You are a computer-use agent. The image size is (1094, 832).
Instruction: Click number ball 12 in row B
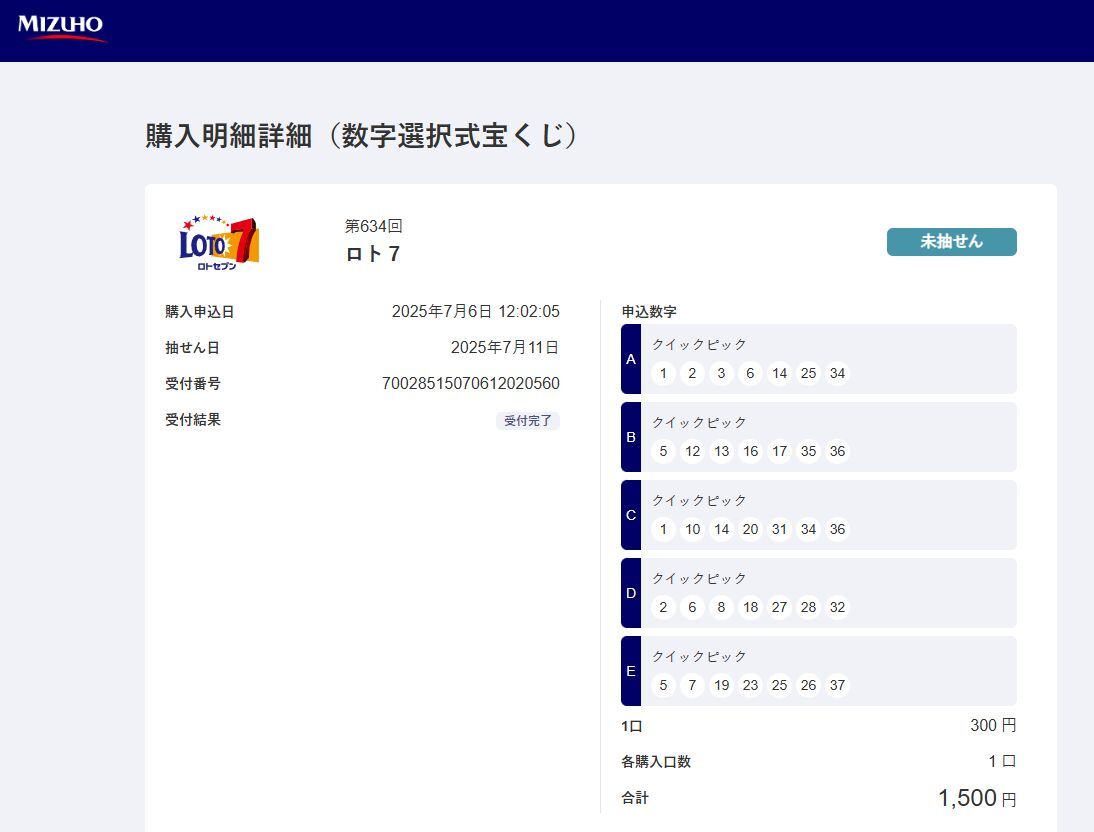coord(692,452)
